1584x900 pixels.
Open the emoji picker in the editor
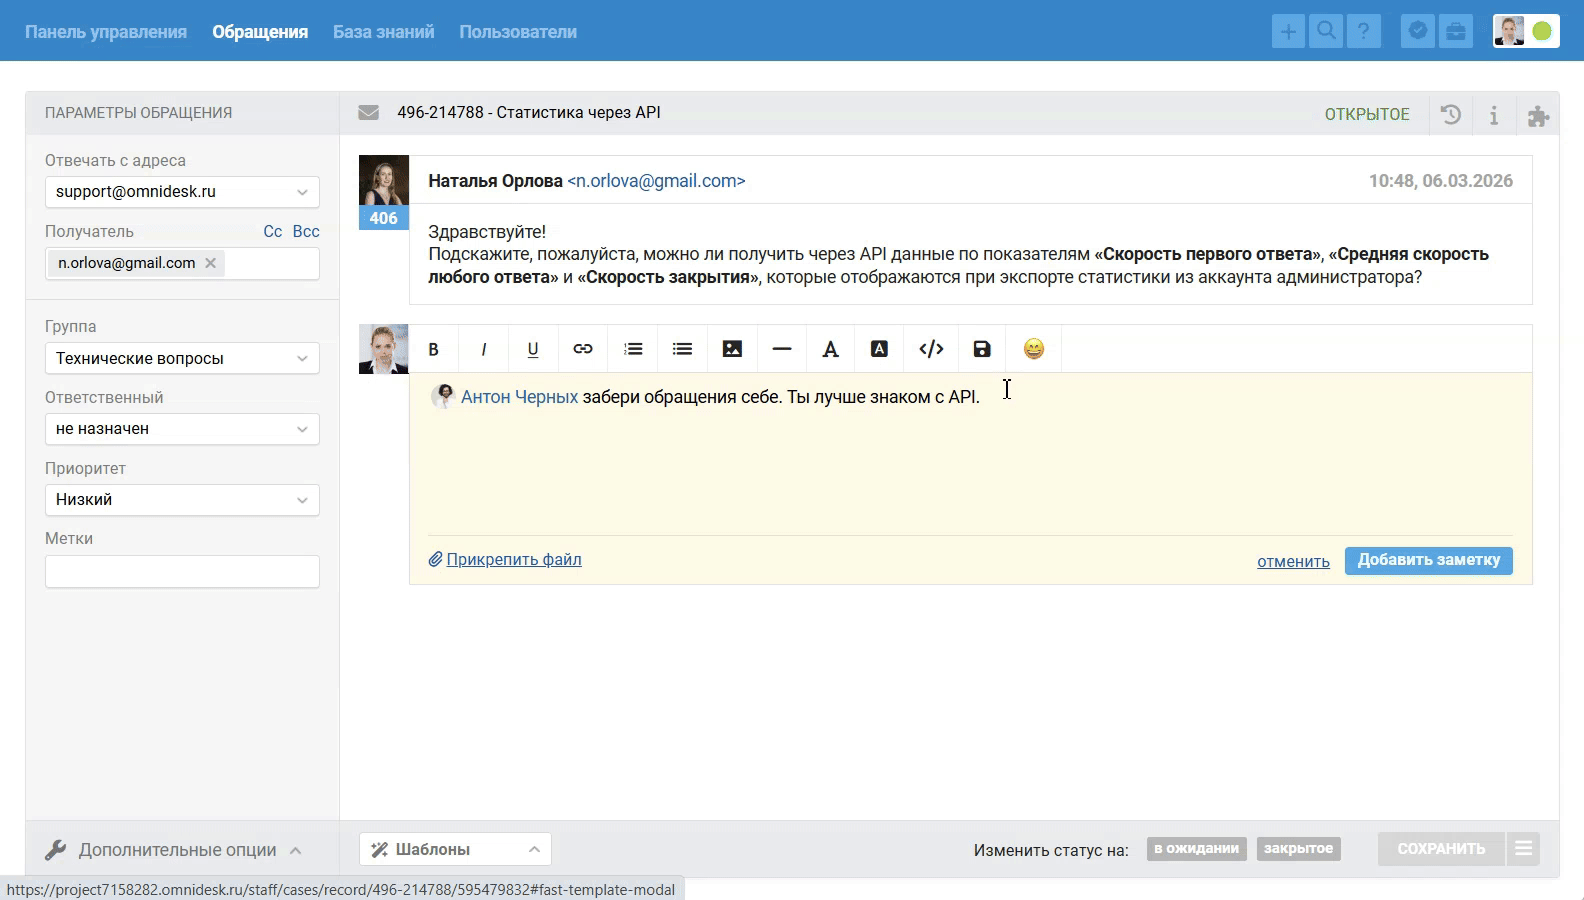1034,349
